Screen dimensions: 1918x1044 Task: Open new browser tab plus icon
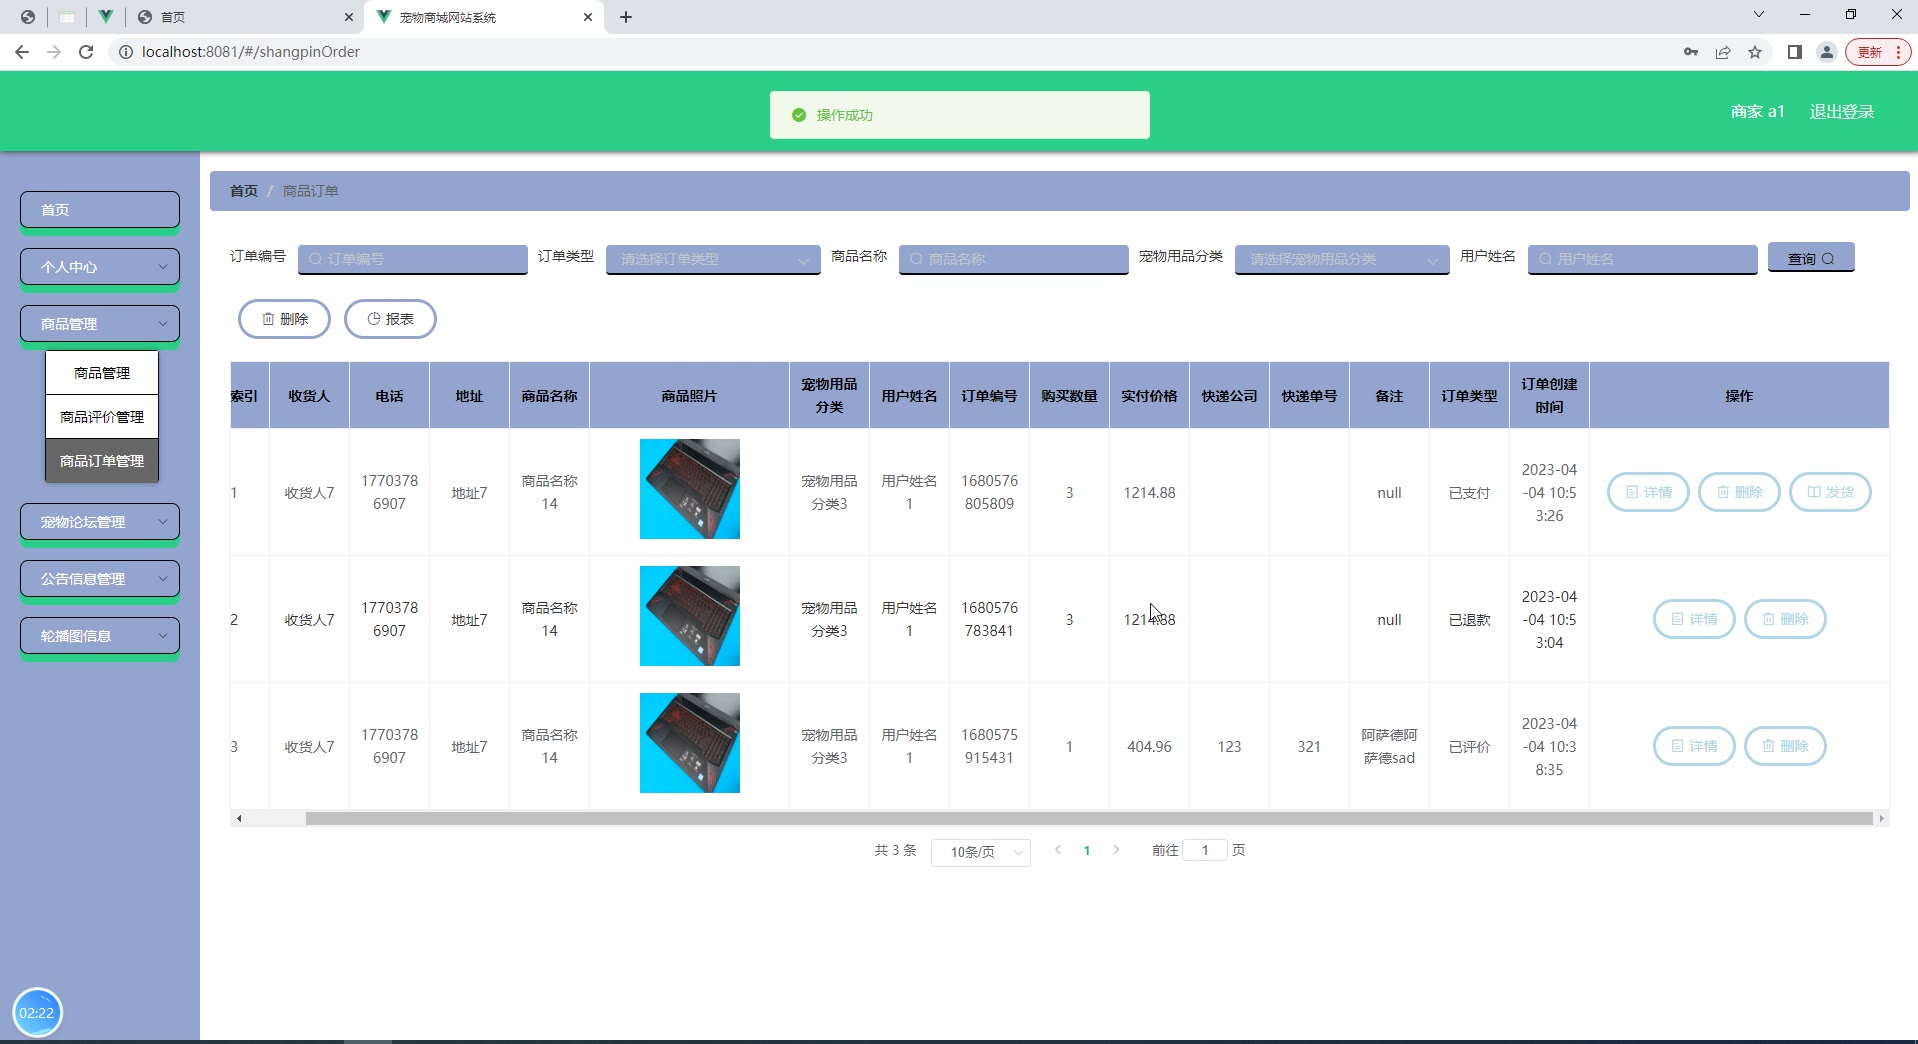(626, 17)
